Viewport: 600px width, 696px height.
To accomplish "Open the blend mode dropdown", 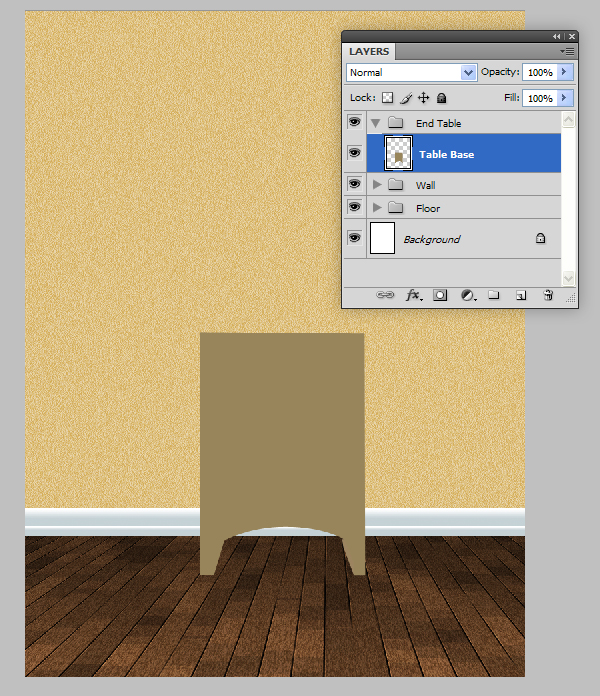I will 411,73.
